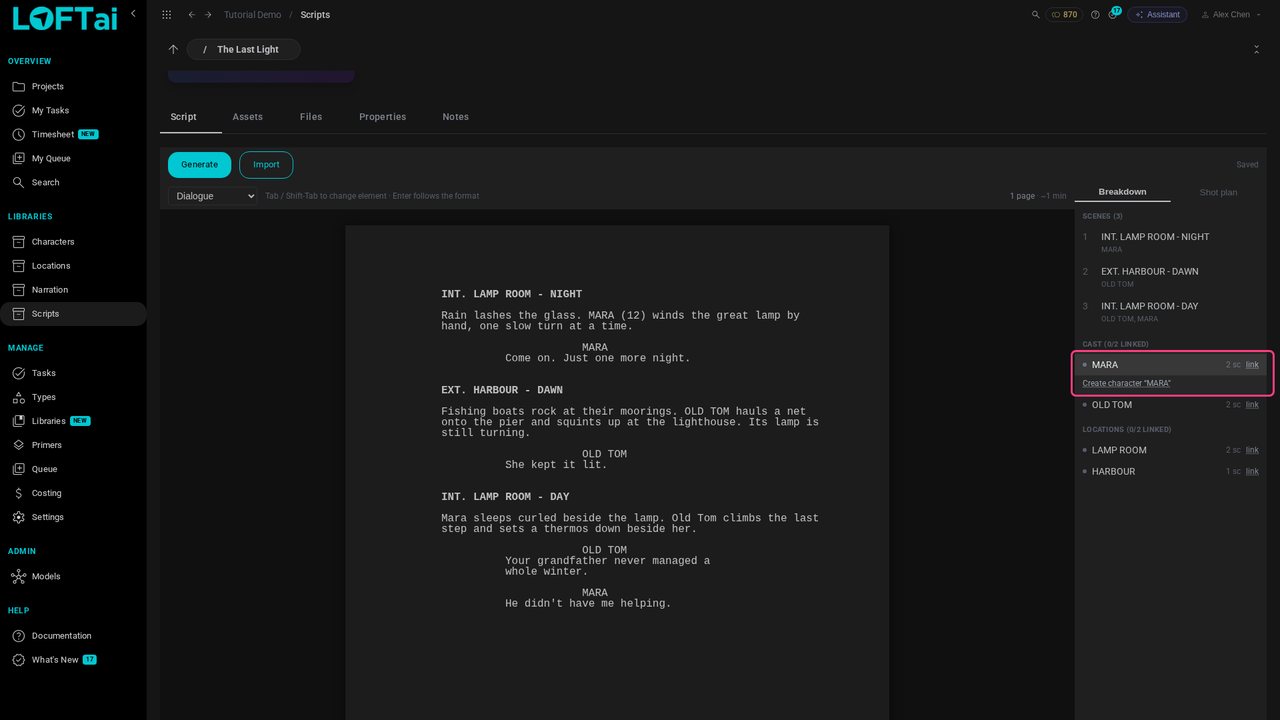Open the Dialogue element type dropdown
Viewport: 1280px width, 720px height.
tap(213, 196)
